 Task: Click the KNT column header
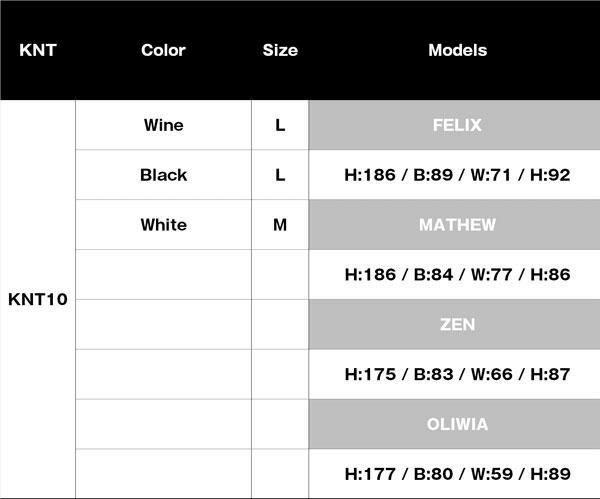[x=37, y=50]
